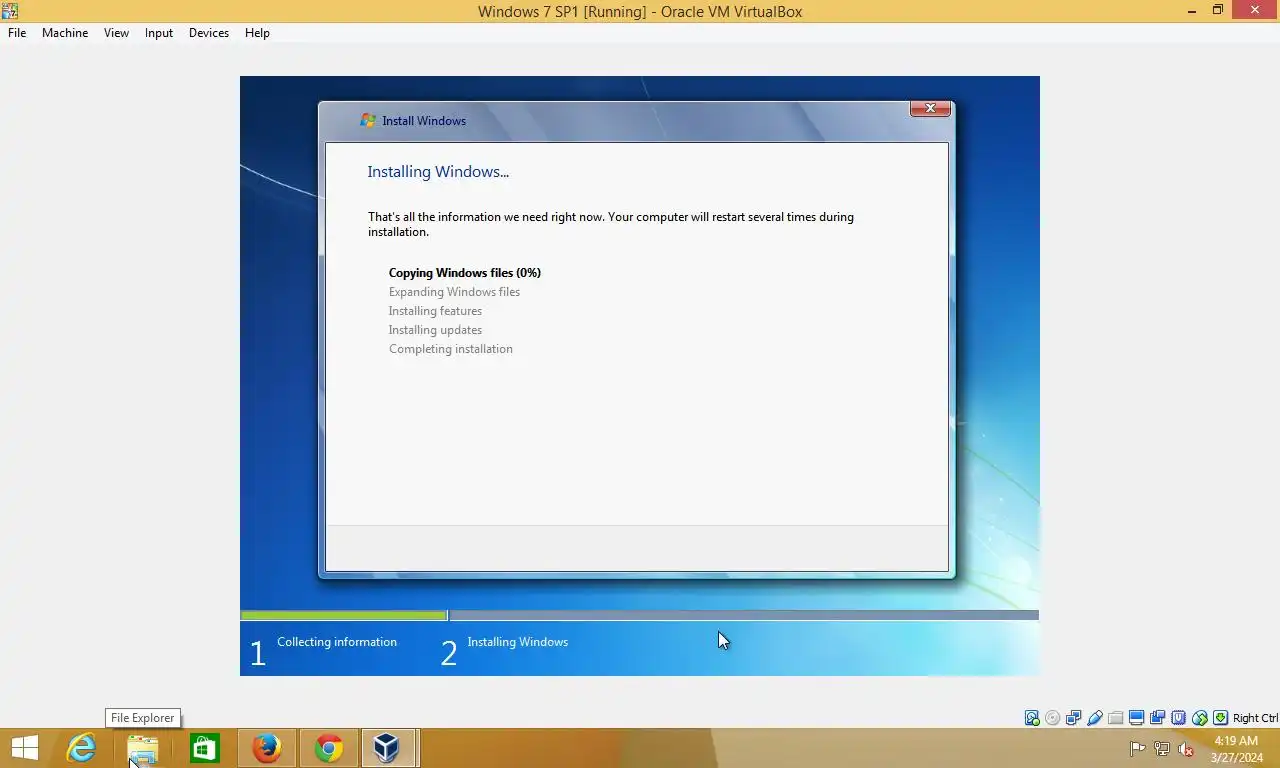Click the Expanding Windows files step
Screen dimensions: 1280x768
pos(454,292)
